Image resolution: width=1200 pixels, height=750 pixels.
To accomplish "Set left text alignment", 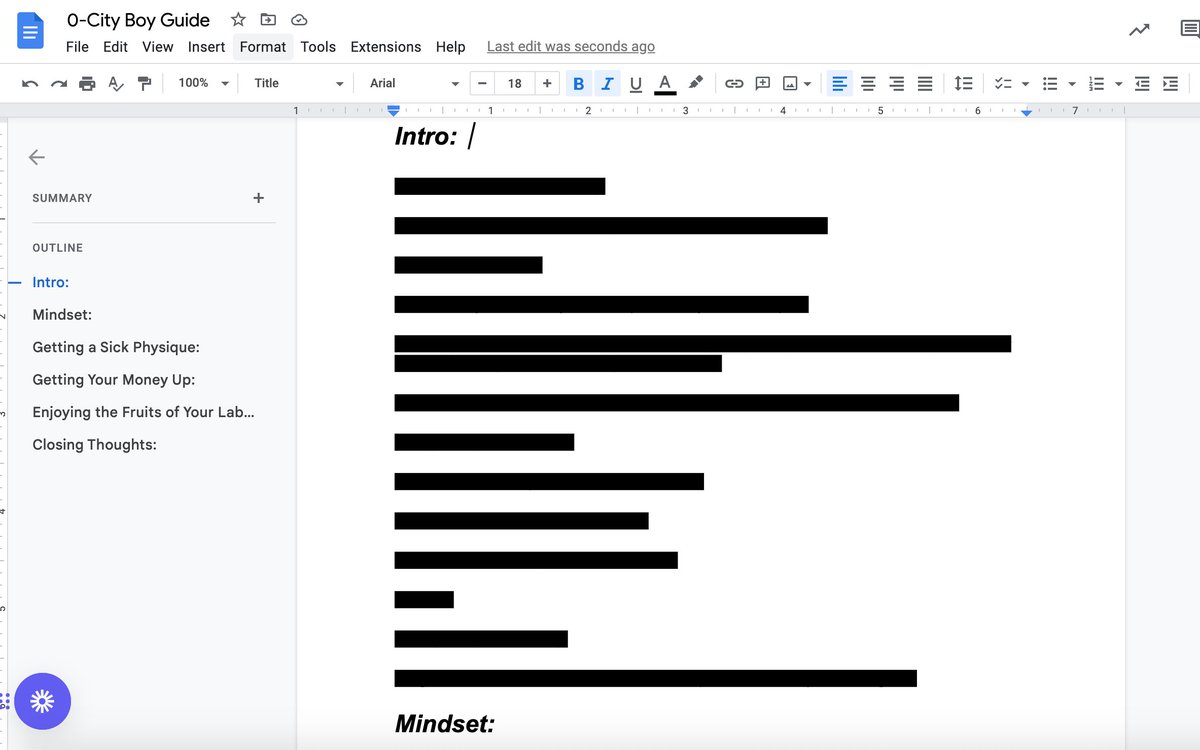I will click(x=840, y=83).
